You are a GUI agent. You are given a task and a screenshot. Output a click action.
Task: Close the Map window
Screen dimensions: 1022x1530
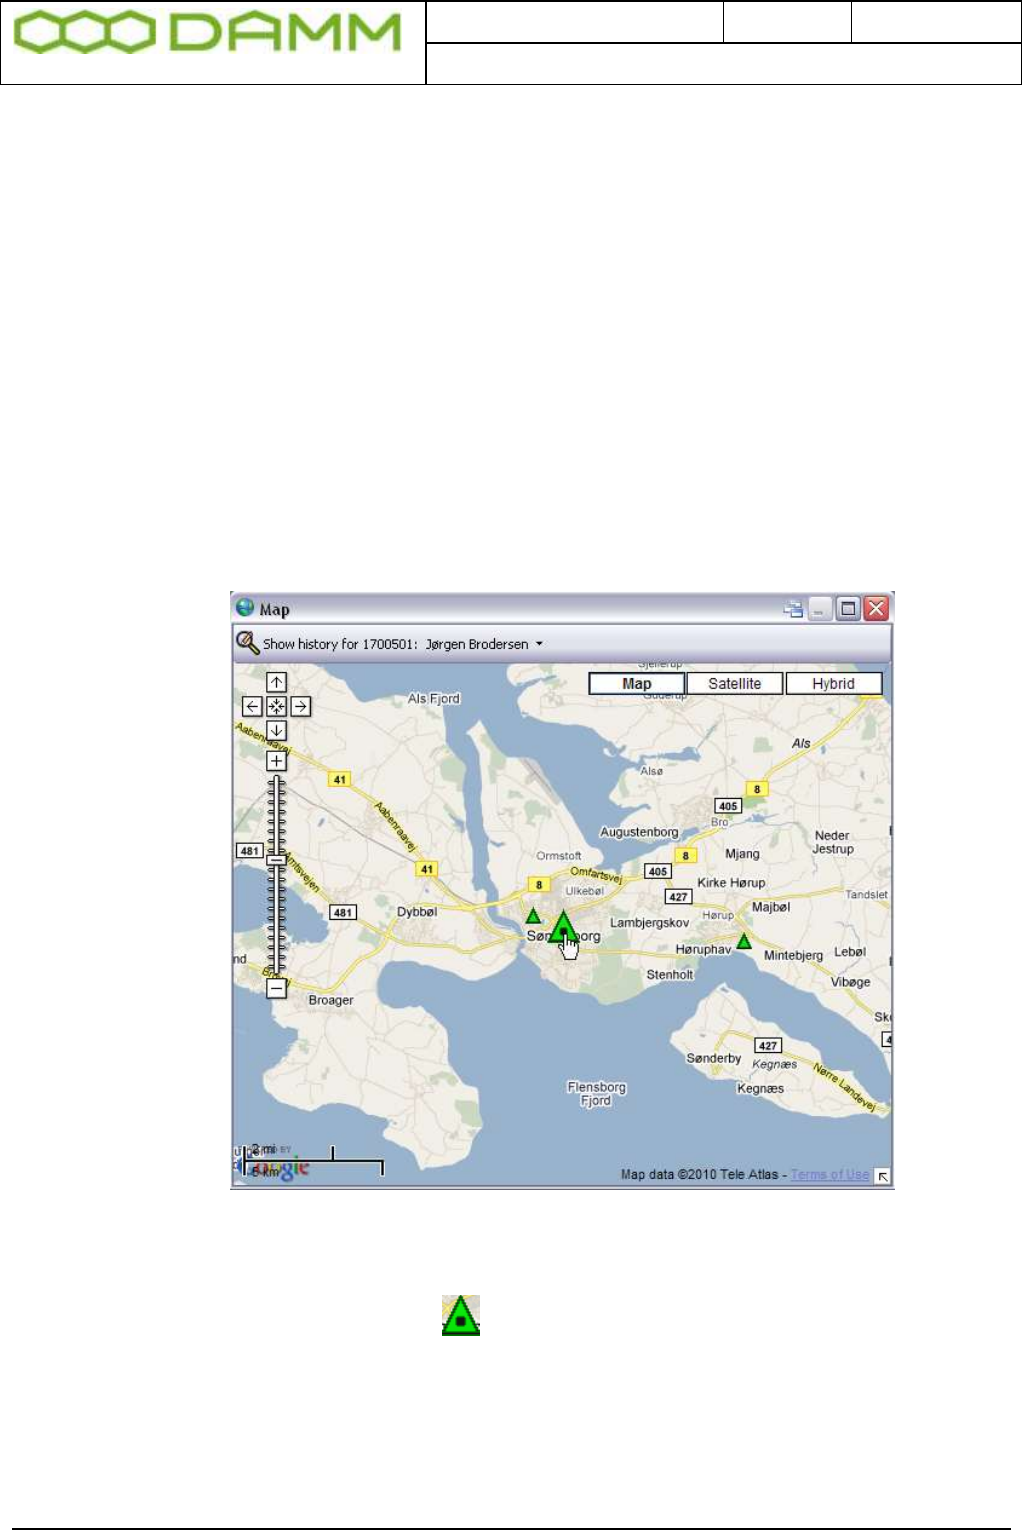[876, 609]
